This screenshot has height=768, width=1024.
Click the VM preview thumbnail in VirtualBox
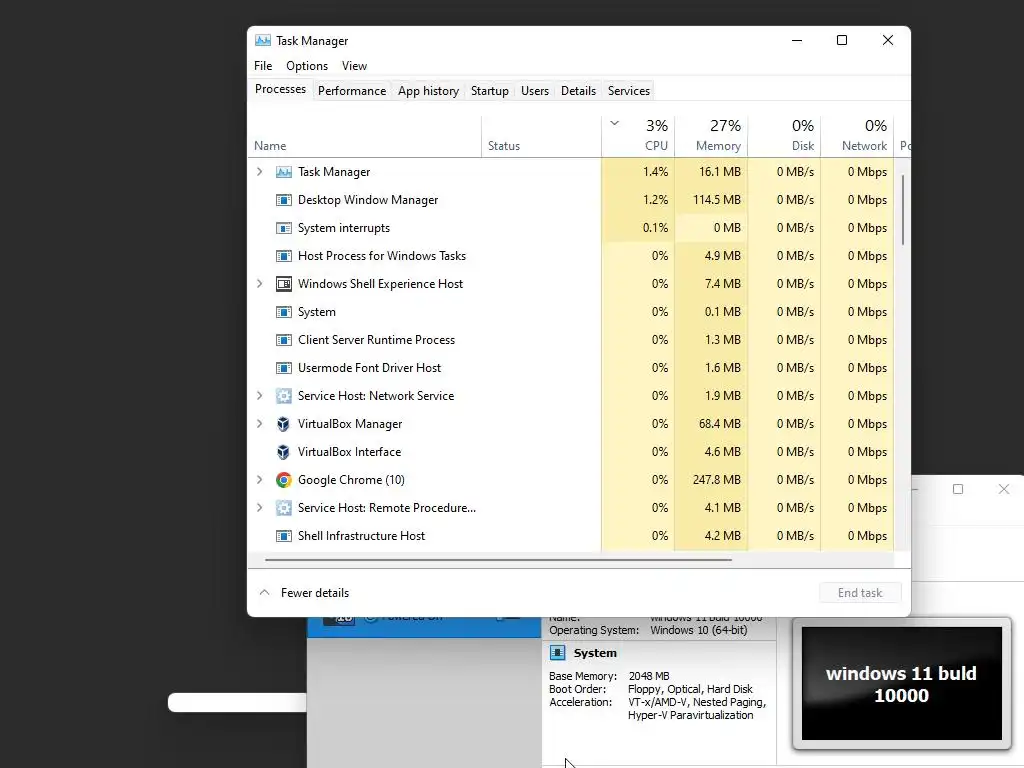pos(901,684)
